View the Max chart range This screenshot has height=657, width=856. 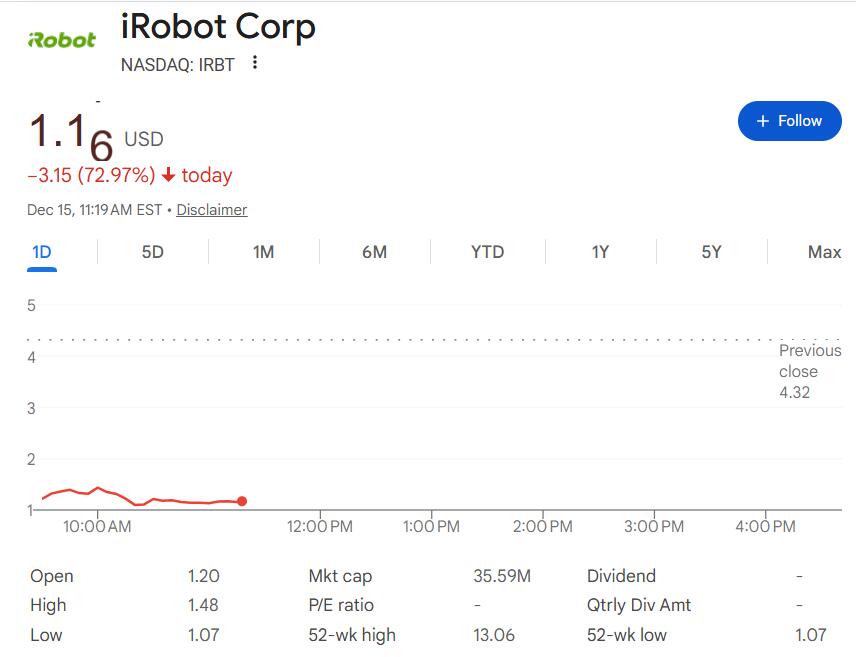coord(824,252)
